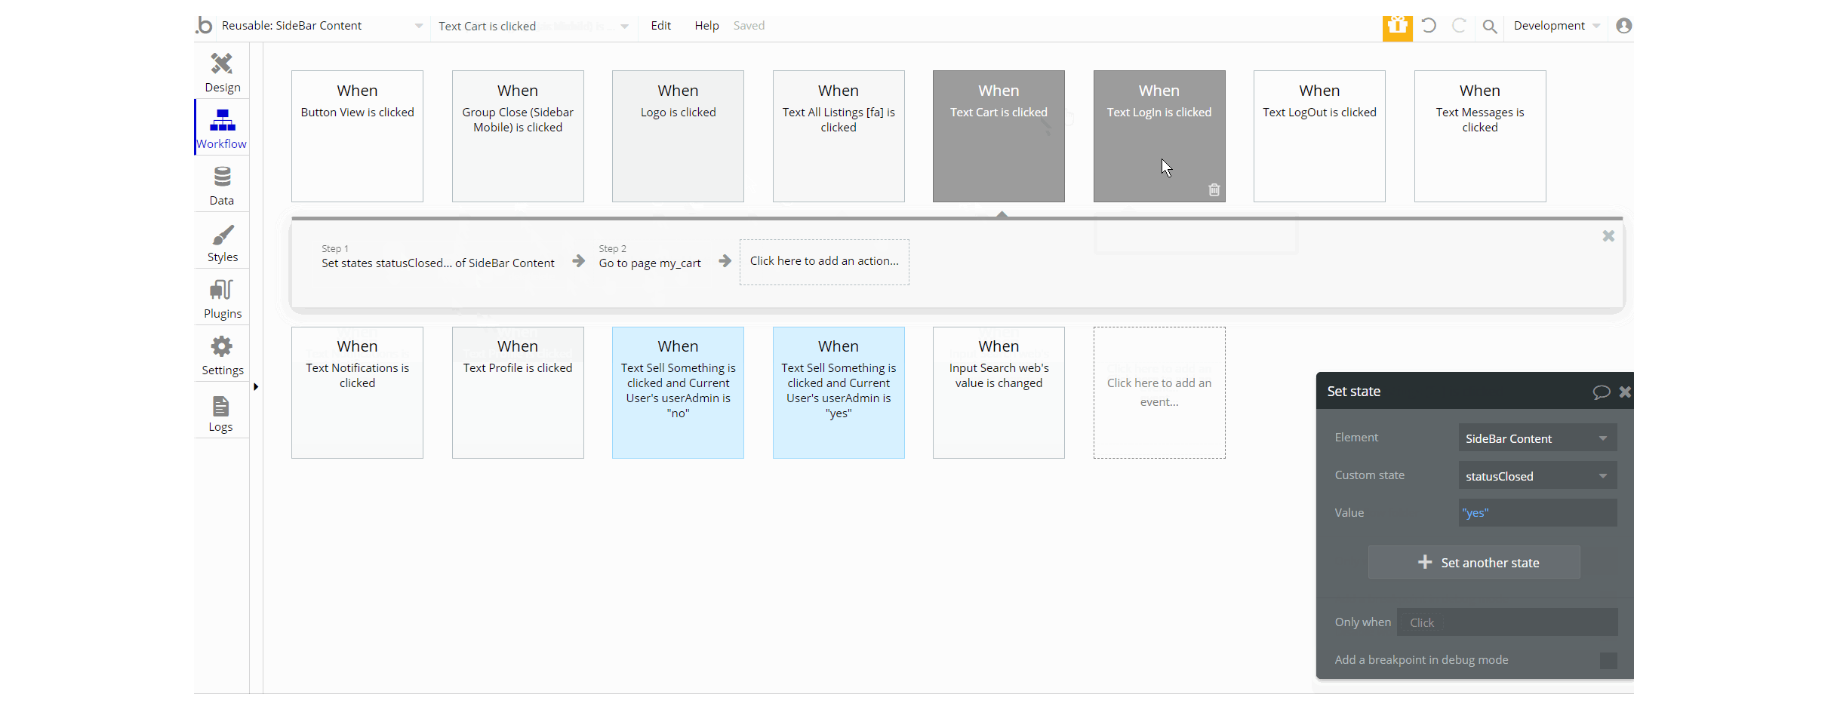
Task: Open the Settings gear tab
Action: pyautogui.click(x=222, y=355)
